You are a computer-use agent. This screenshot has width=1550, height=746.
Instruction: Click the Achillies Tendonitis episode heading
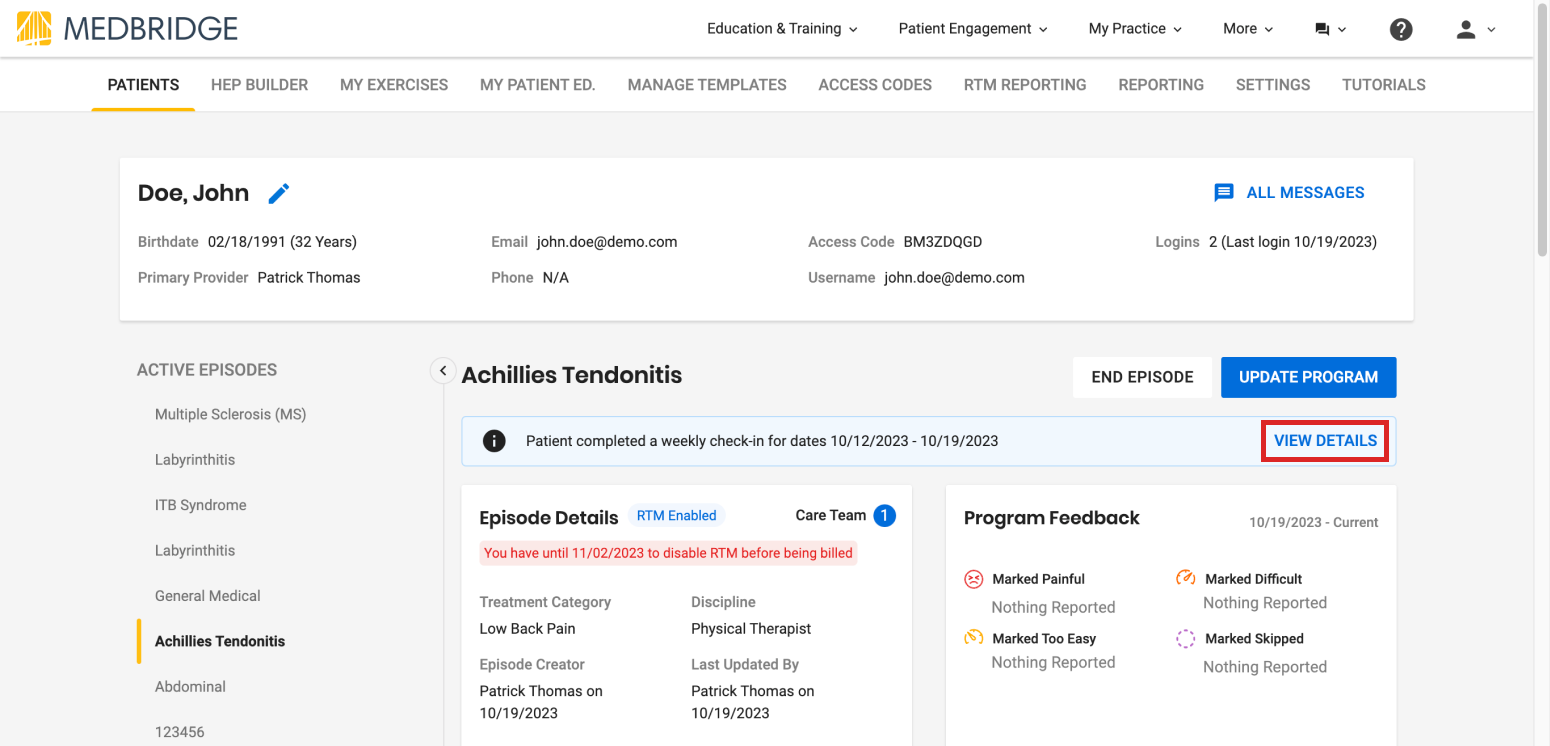(572, 375)
